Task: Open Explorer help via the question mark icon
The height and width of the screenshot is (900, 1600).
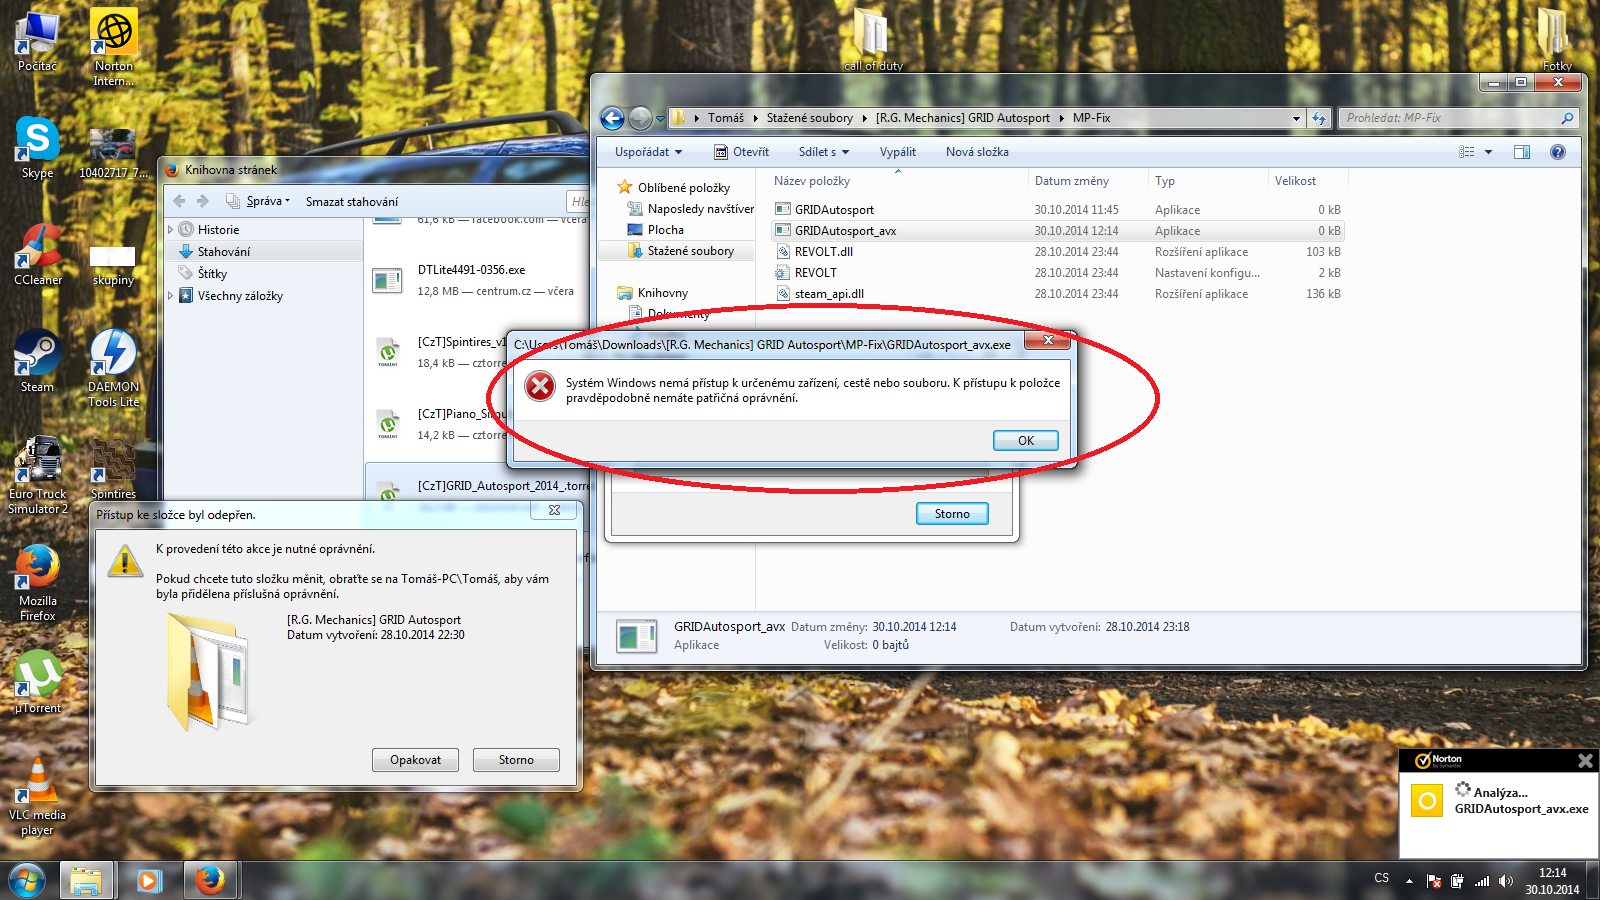Action: 1557,152
